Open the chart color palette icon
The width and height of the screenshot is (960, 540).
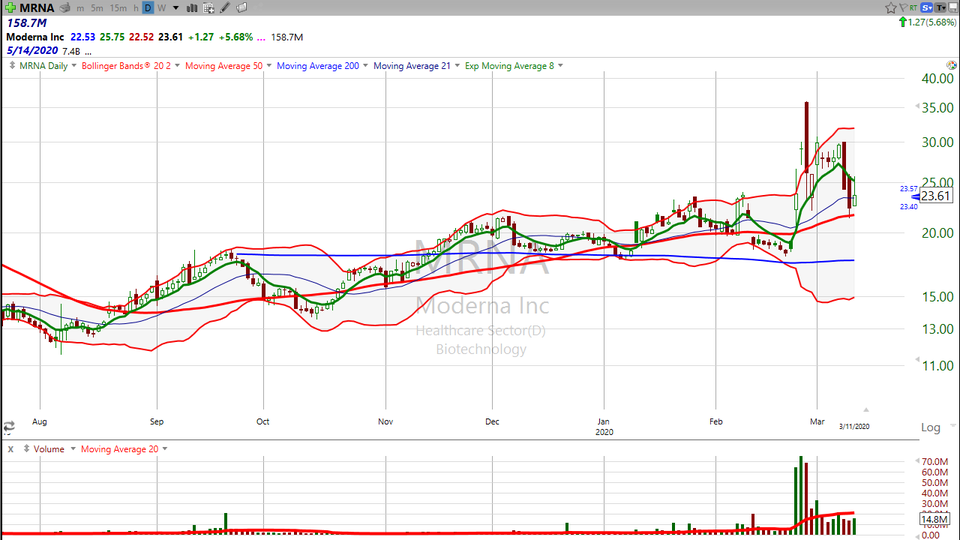[x=951, y=65]
